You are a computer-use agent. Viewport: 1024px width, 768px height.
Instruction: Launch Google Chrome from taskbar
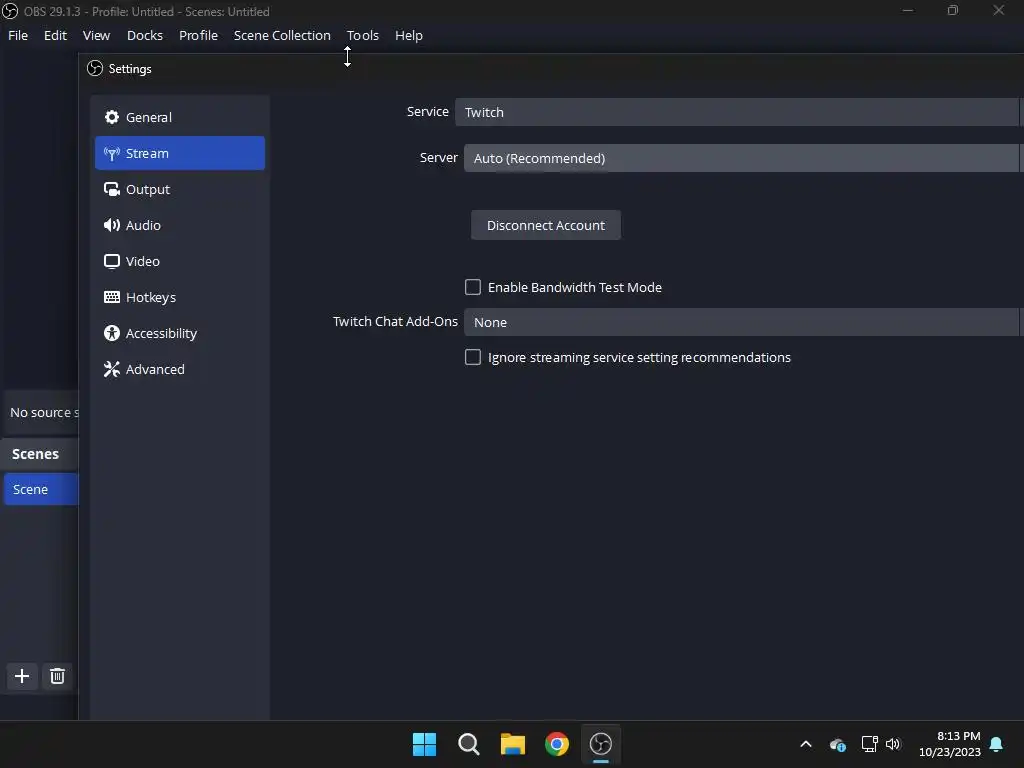[556, 744]
